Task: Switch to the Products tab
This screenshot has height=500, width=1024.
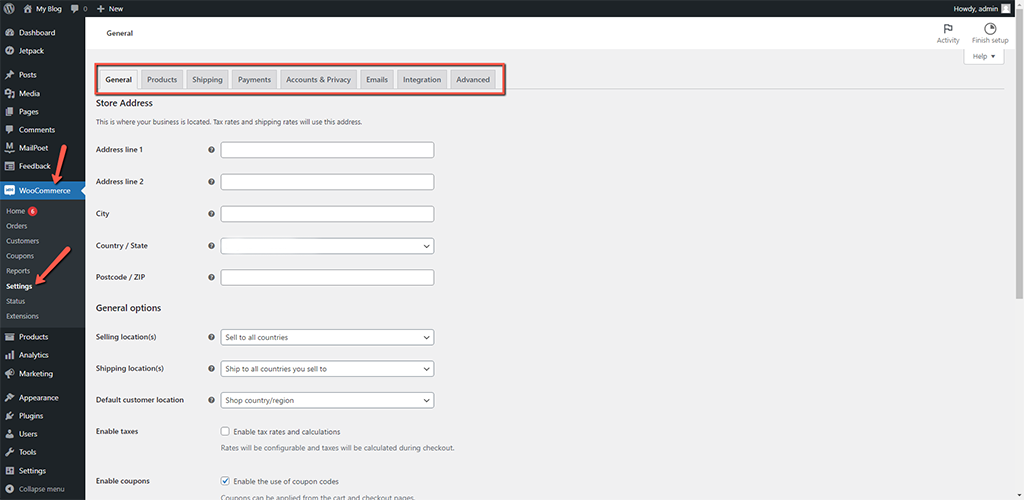Action: [x=162, y=80]
